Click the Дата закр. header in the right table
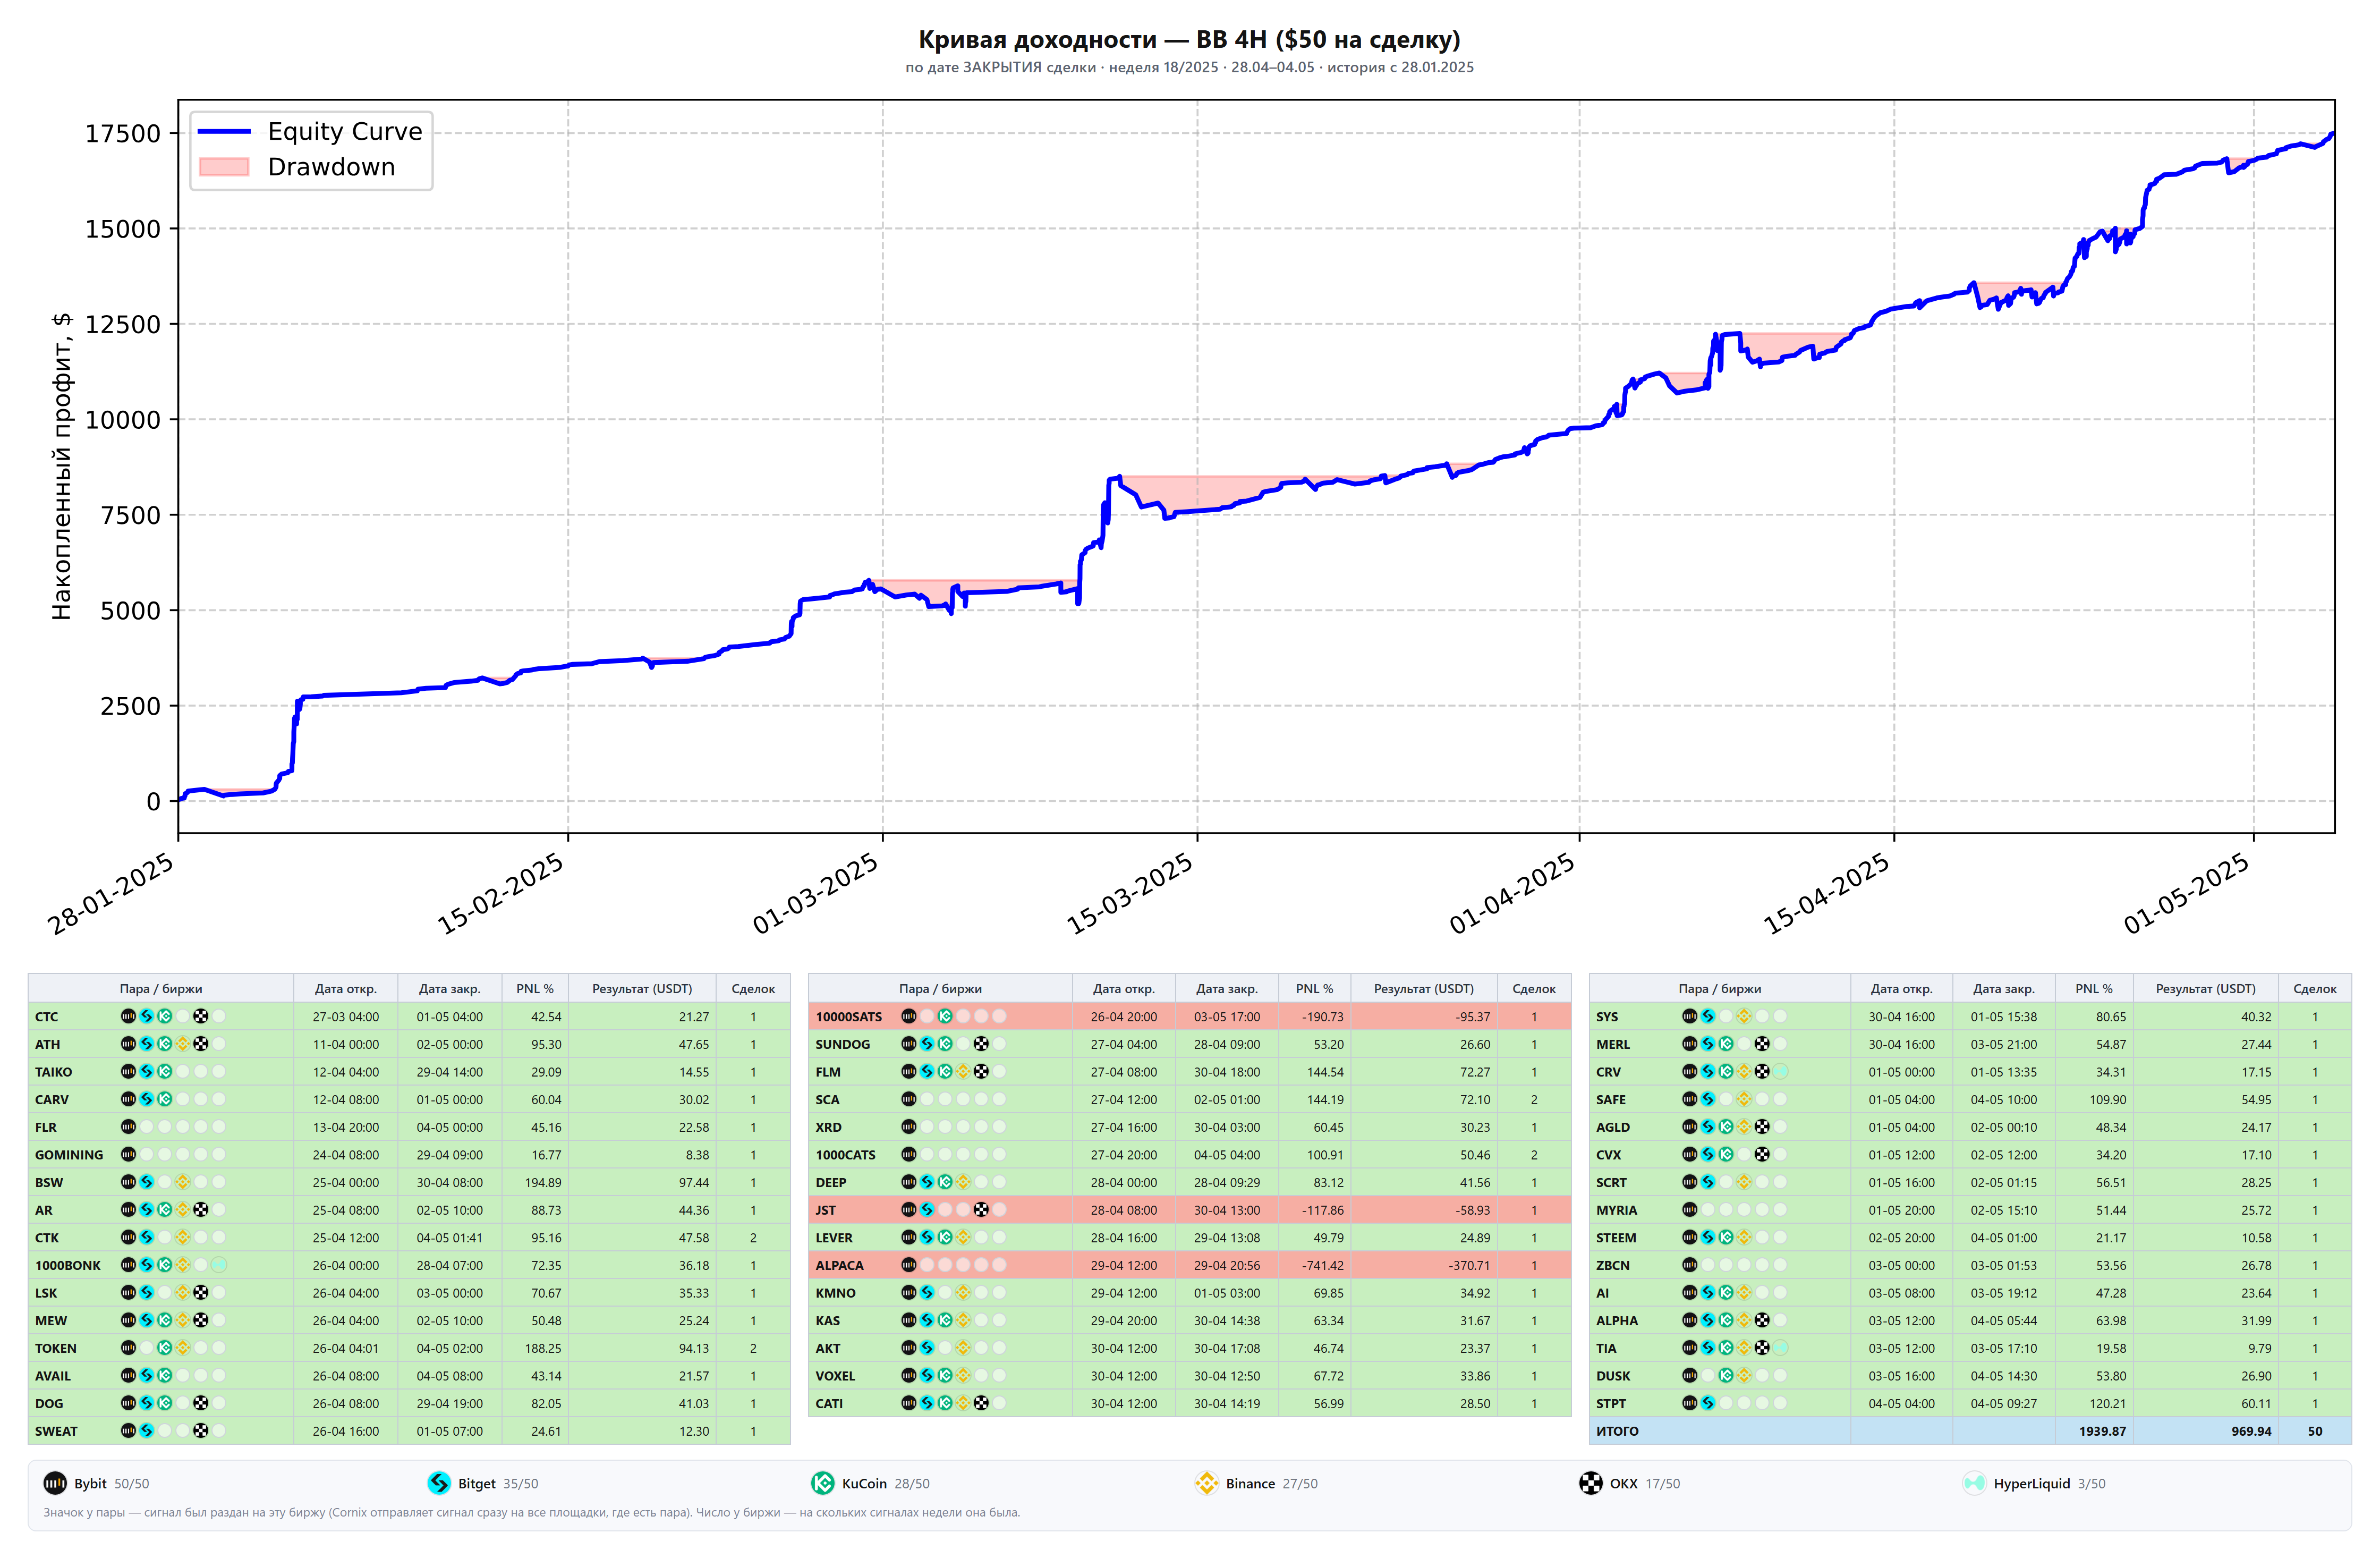The height and width of the screenshot is (1550, 2380). [x=2003, y=988]
